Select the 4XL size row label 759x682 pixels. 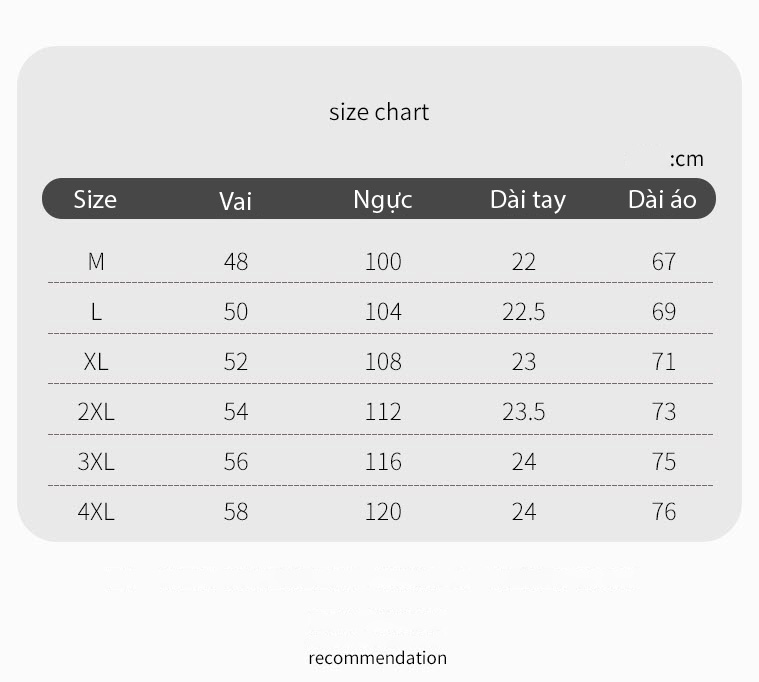[96, 512]
